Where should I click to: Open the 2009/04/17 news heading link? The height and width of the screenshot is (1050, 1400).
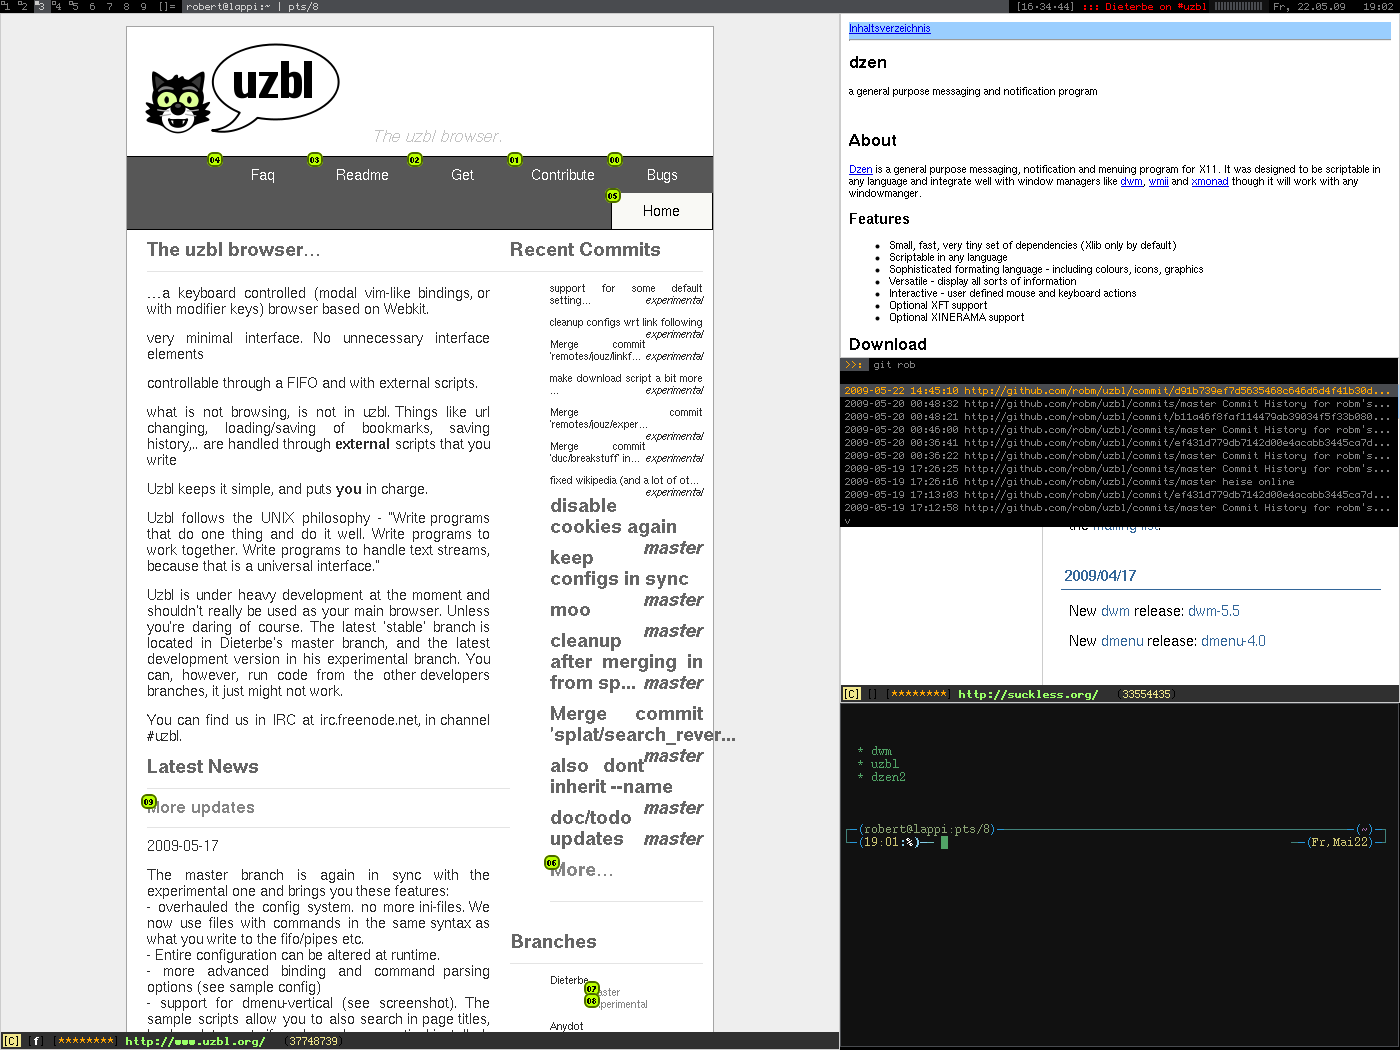coord(1100,576)
